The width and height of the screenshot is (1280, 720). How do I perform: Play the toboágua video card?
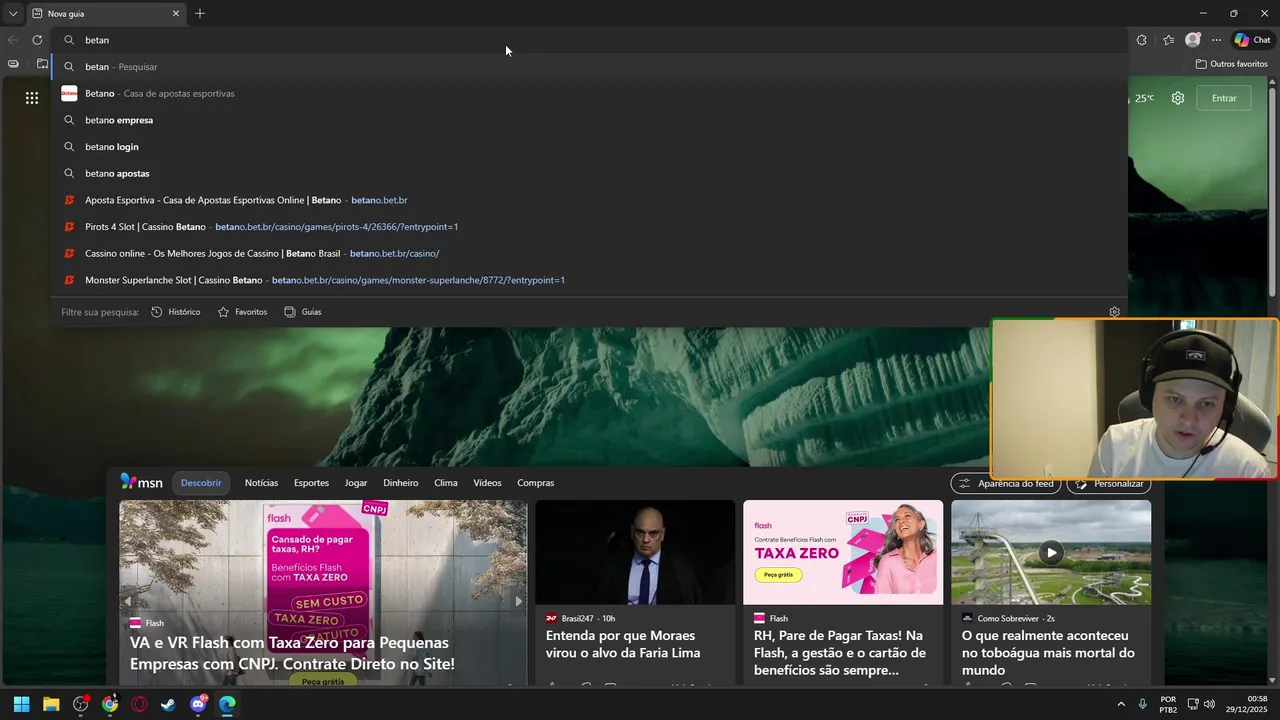coord(1051,552)
